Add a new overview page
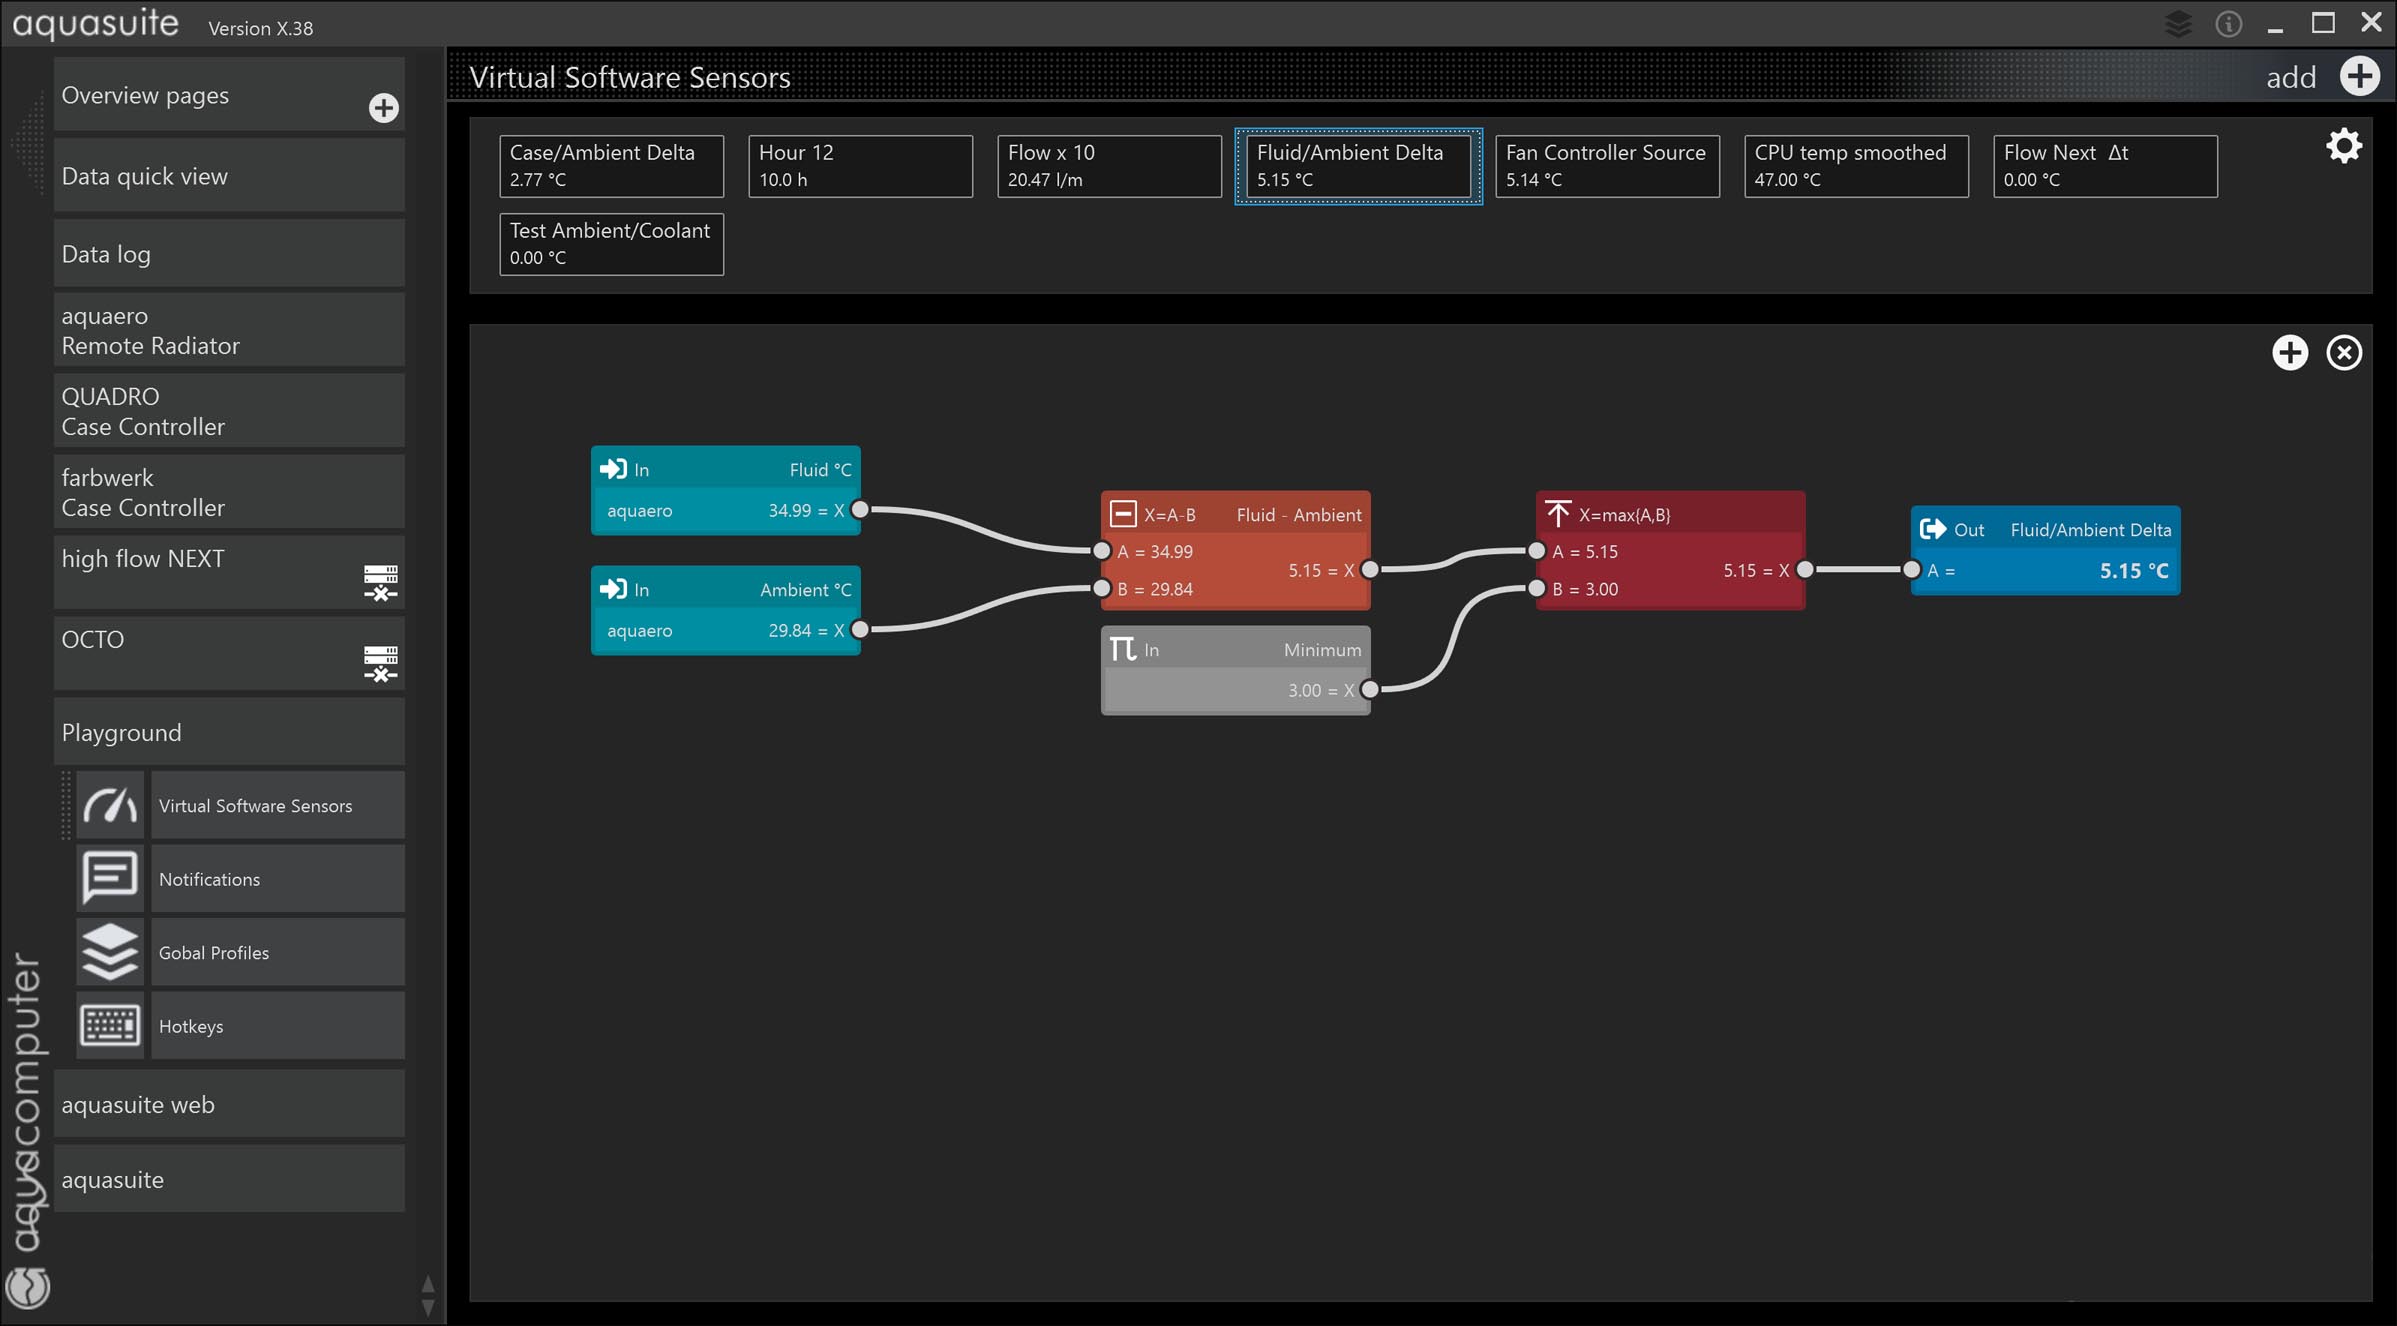Image resolution: width=2397 pixels, height=1326 pixels. point(383,108)
